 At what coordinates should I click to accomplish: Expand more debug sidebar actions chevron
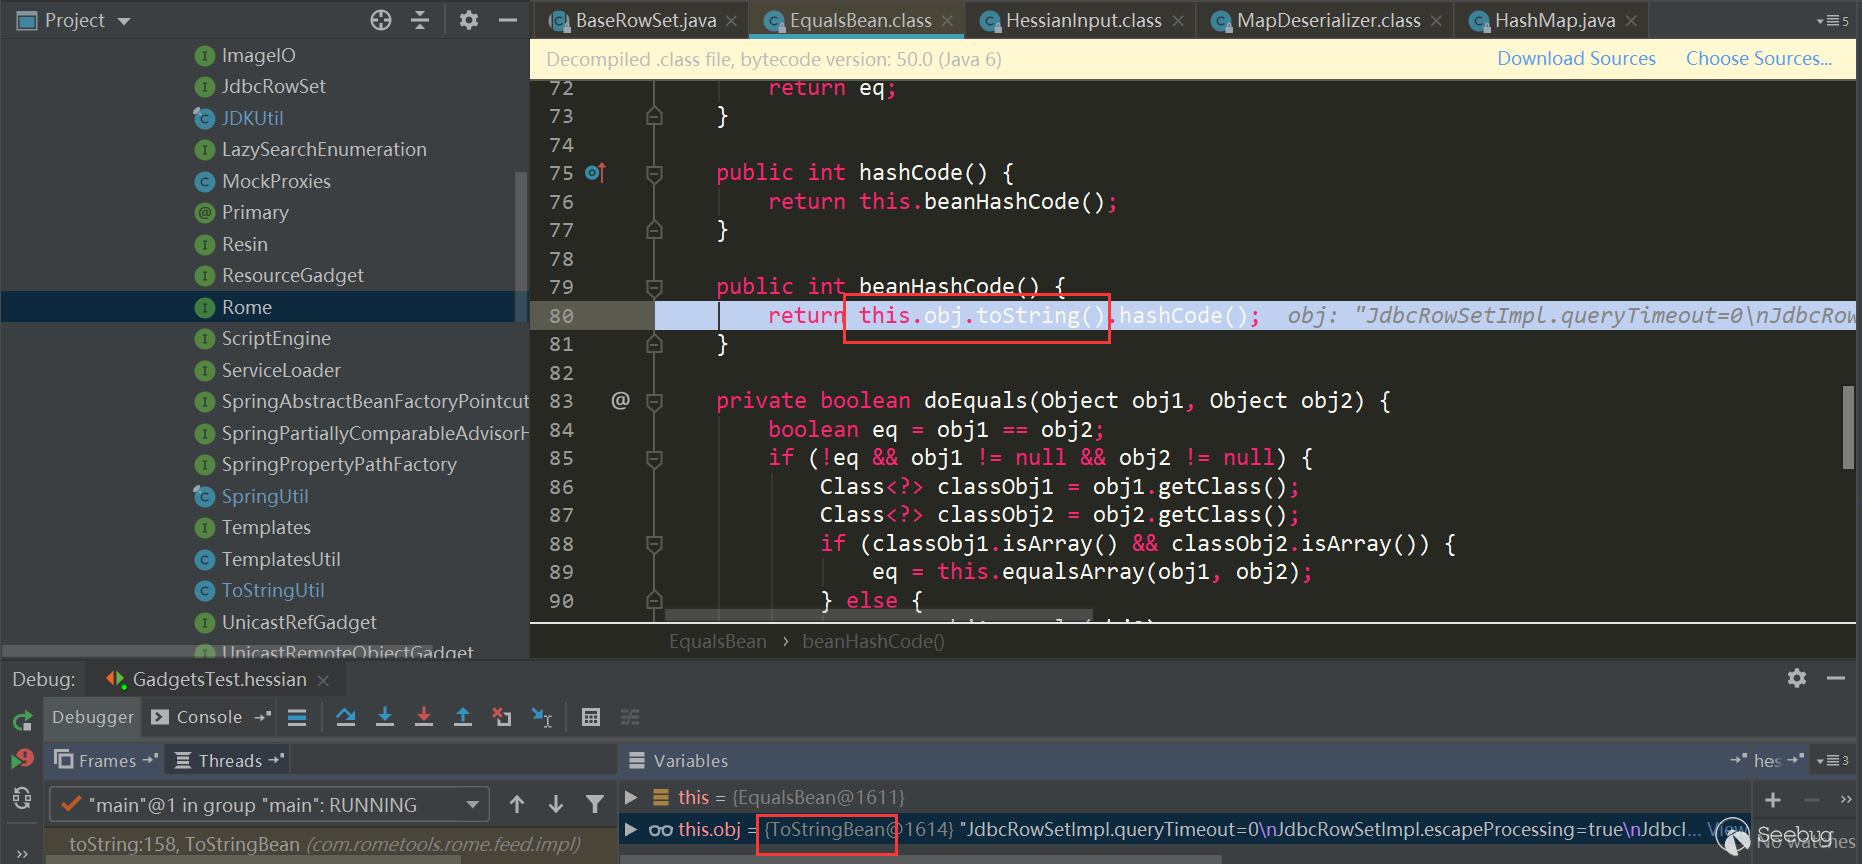pos(22,853)
